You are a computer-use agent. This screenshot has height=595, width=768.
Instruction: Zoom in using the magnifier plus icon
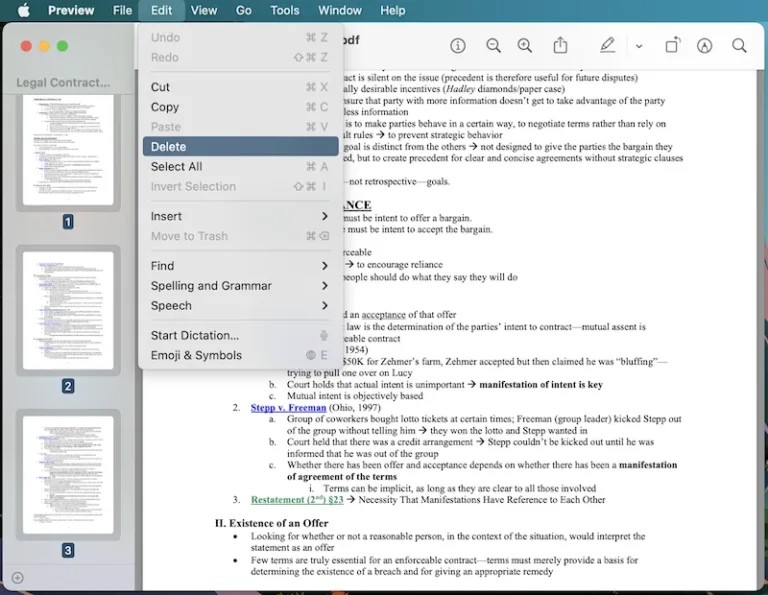(x=525, y=46)
